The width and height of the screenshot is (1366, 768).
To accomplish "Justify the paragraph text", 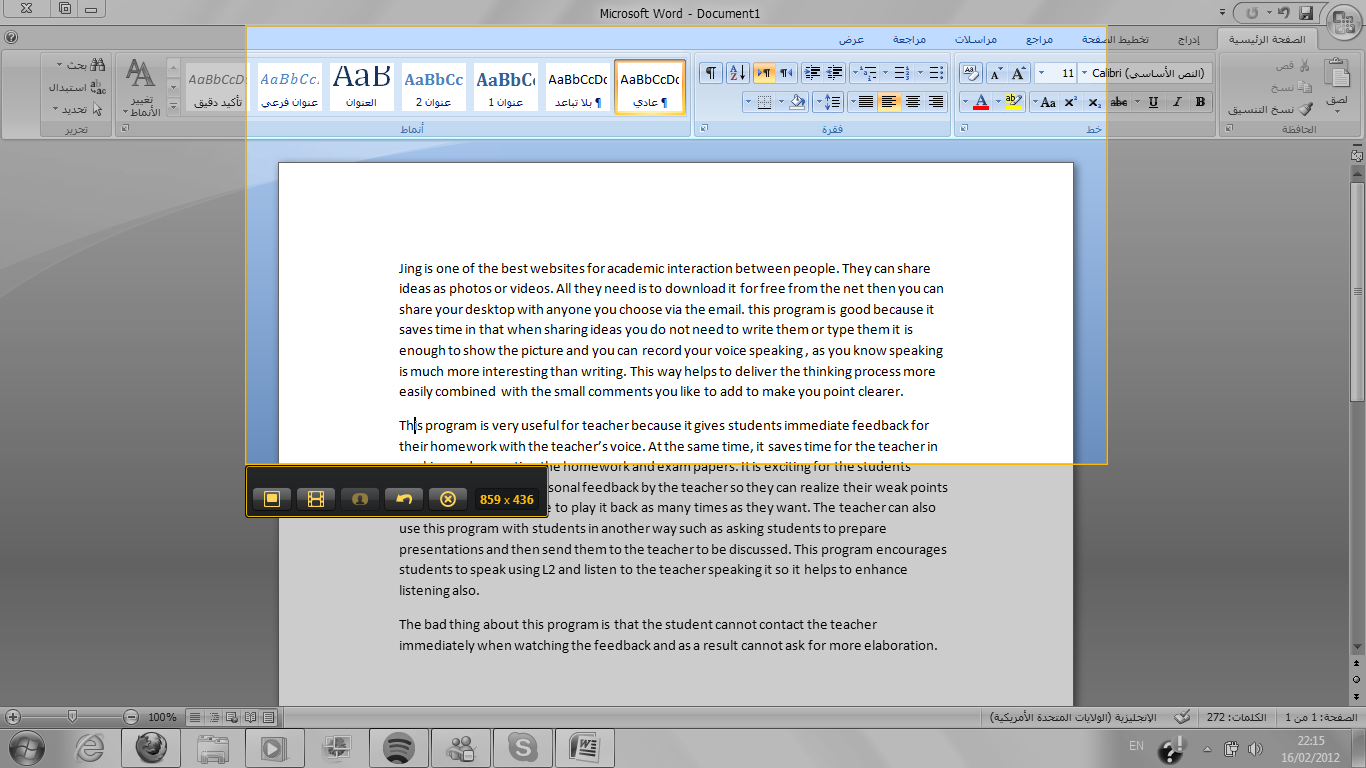I will pyautogui.click(x=865, y=102).
